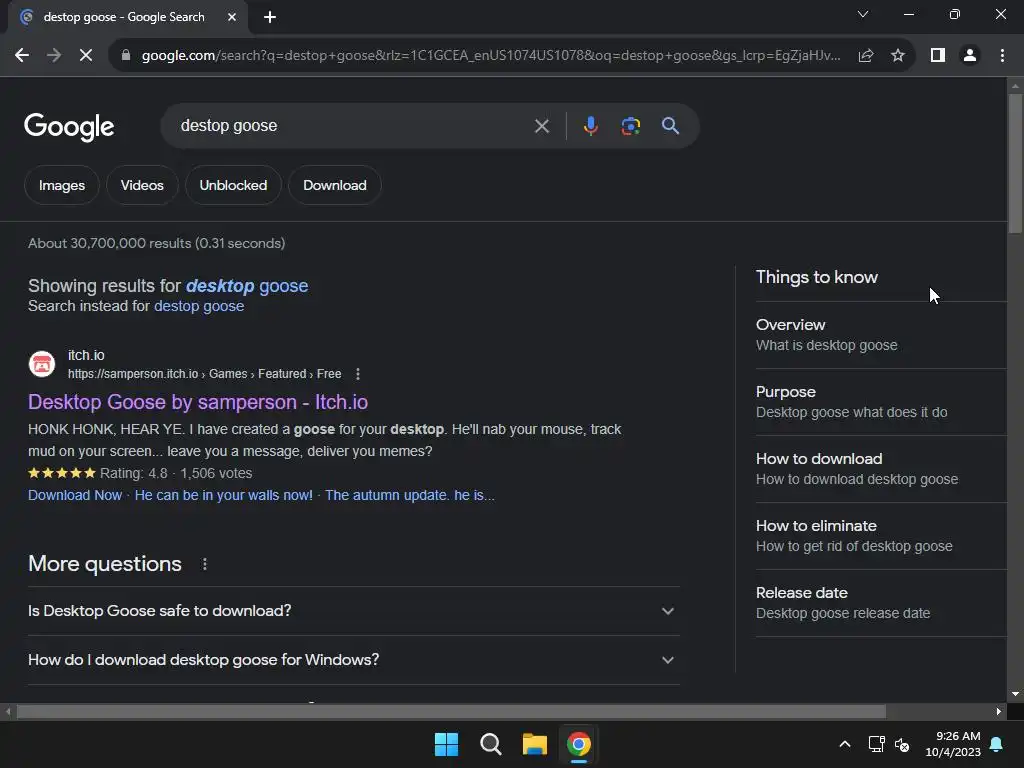Screen dimensions: 1024x768
Task: Open Chrome three-dot menu
Action: [x=1002, y=56]
